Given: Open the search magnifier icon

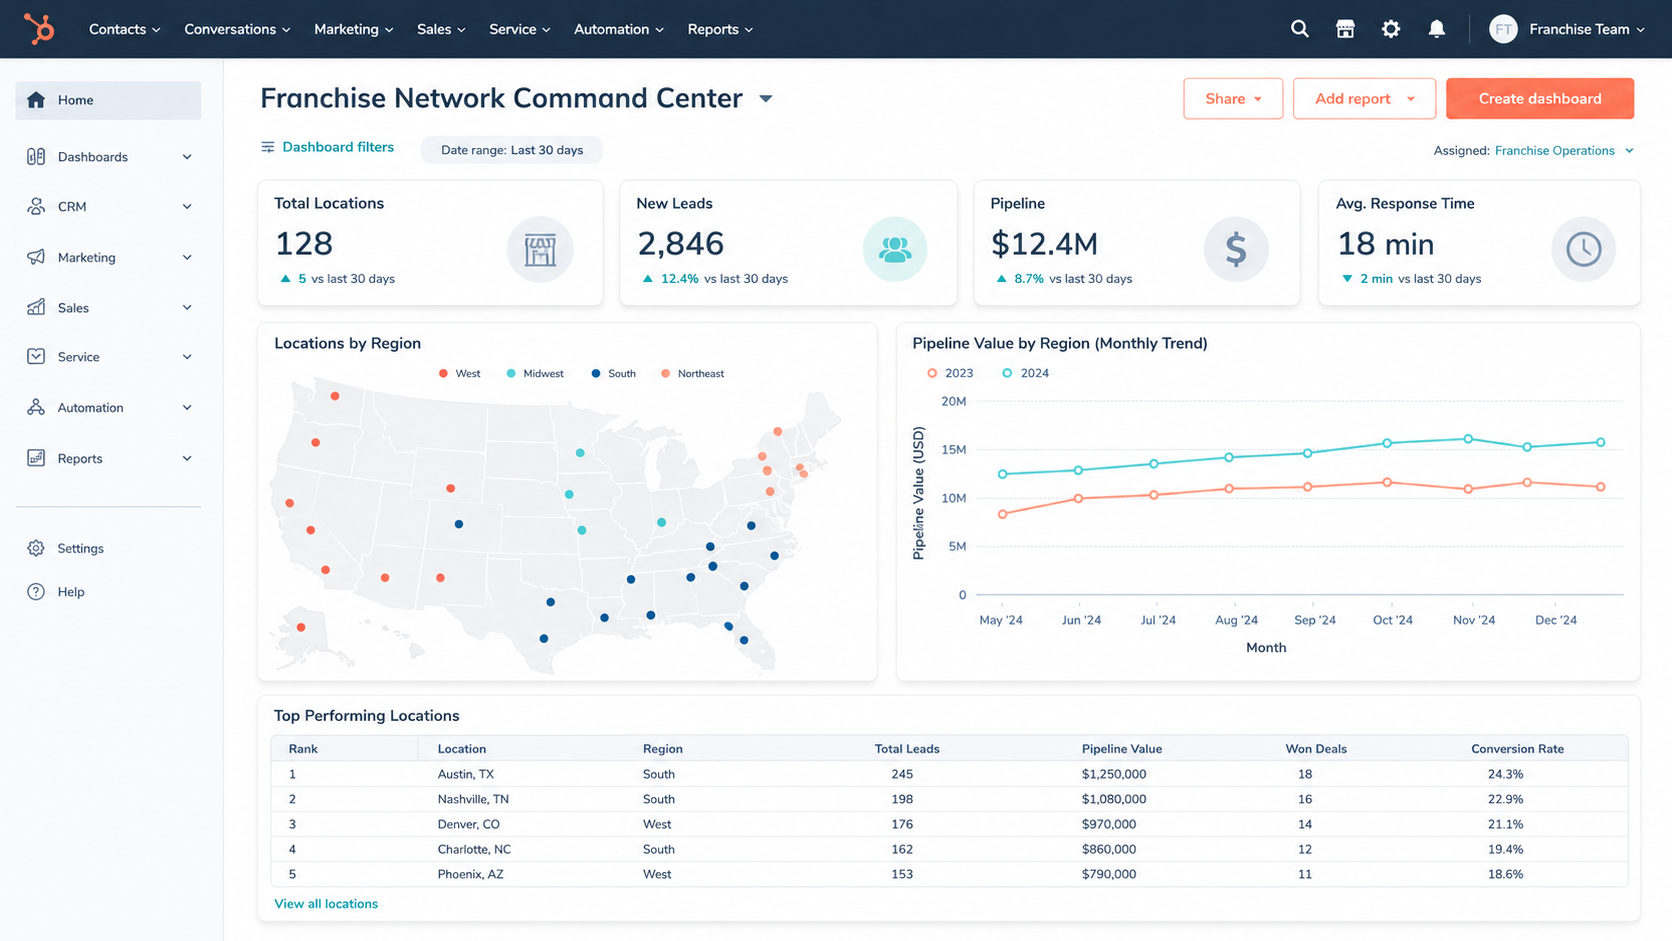Looking at the screenshot, I should pos(1299,29).
